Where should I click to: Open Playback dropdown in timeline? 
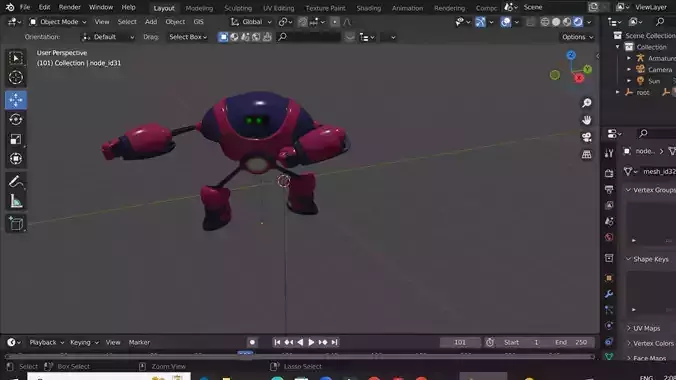(x=47, y=342)
